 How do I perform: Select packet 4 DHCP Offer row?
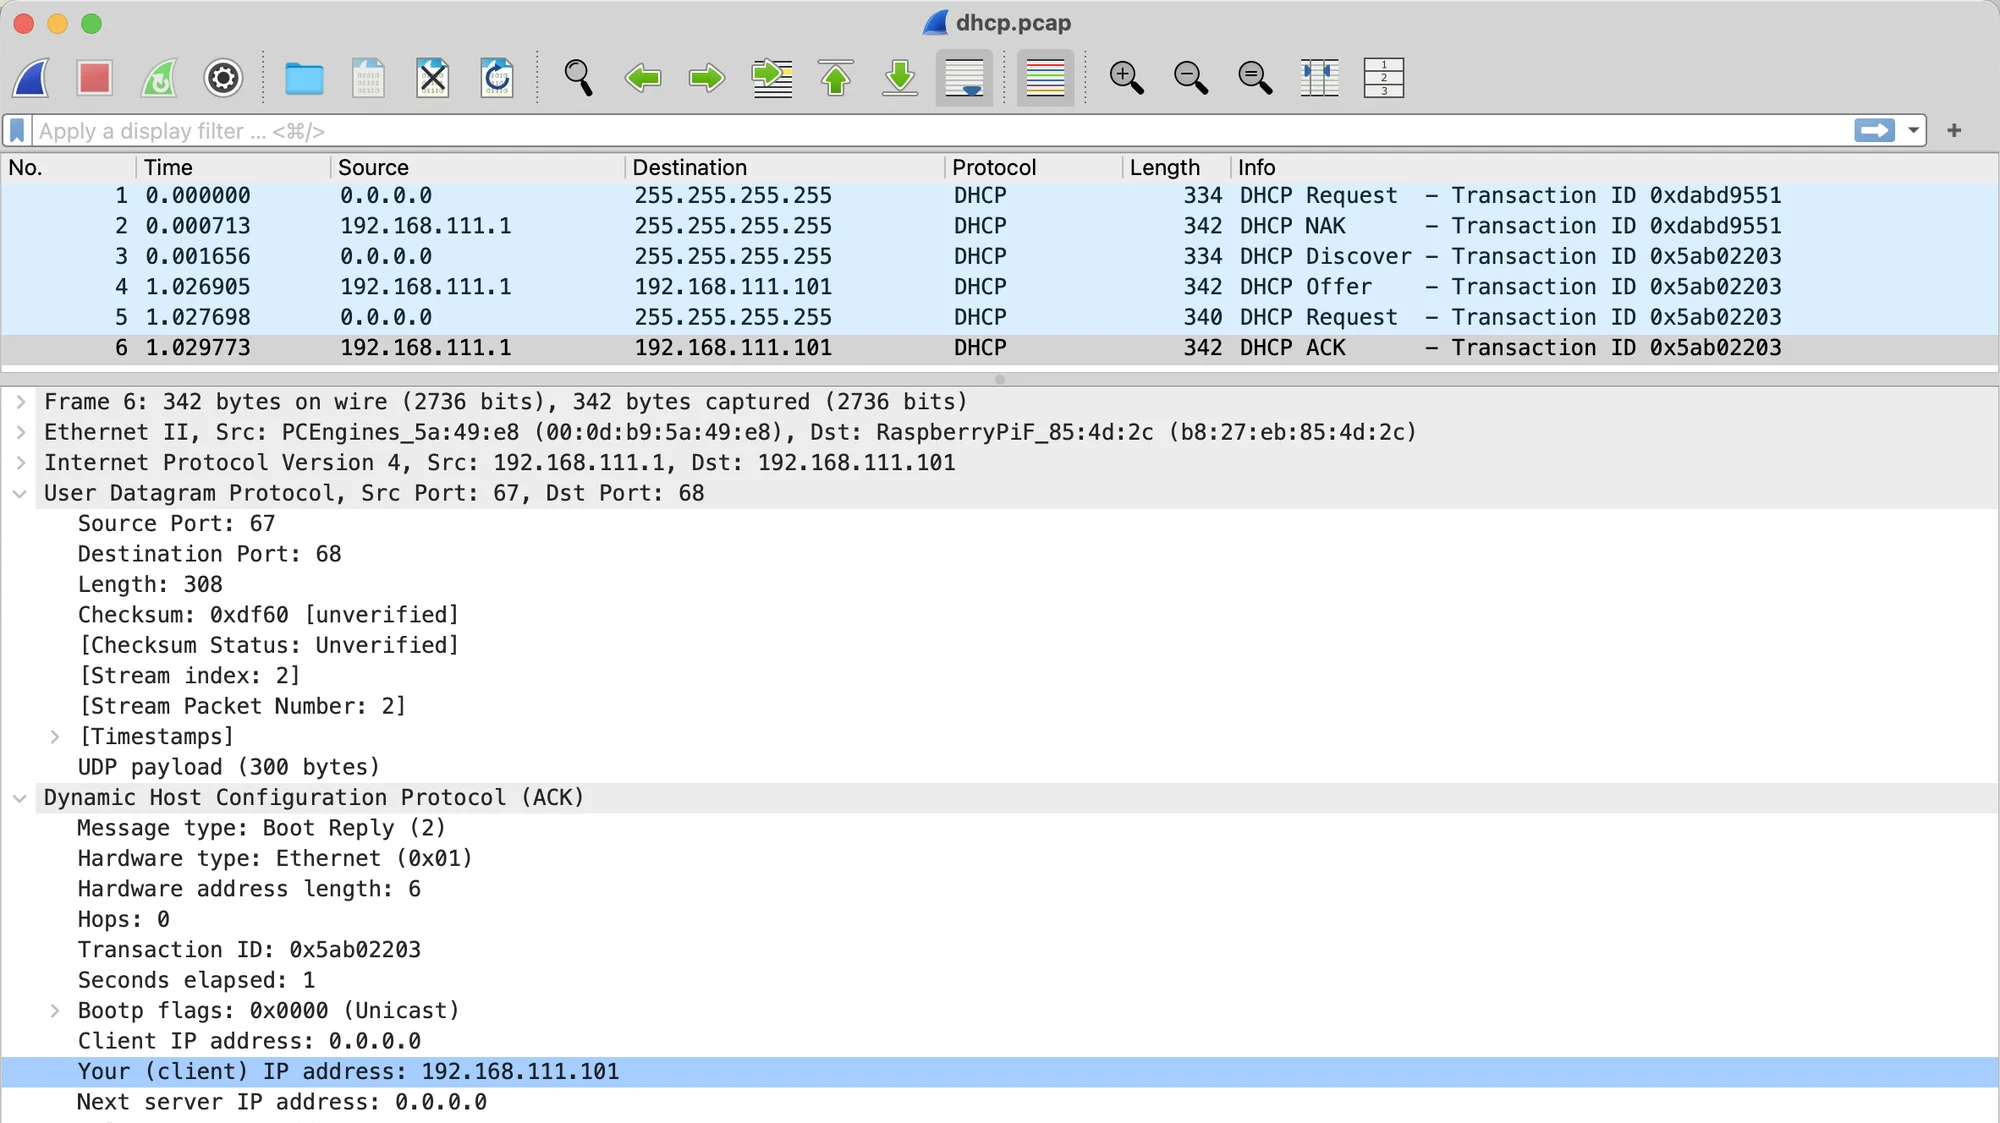coord(1000,287)
